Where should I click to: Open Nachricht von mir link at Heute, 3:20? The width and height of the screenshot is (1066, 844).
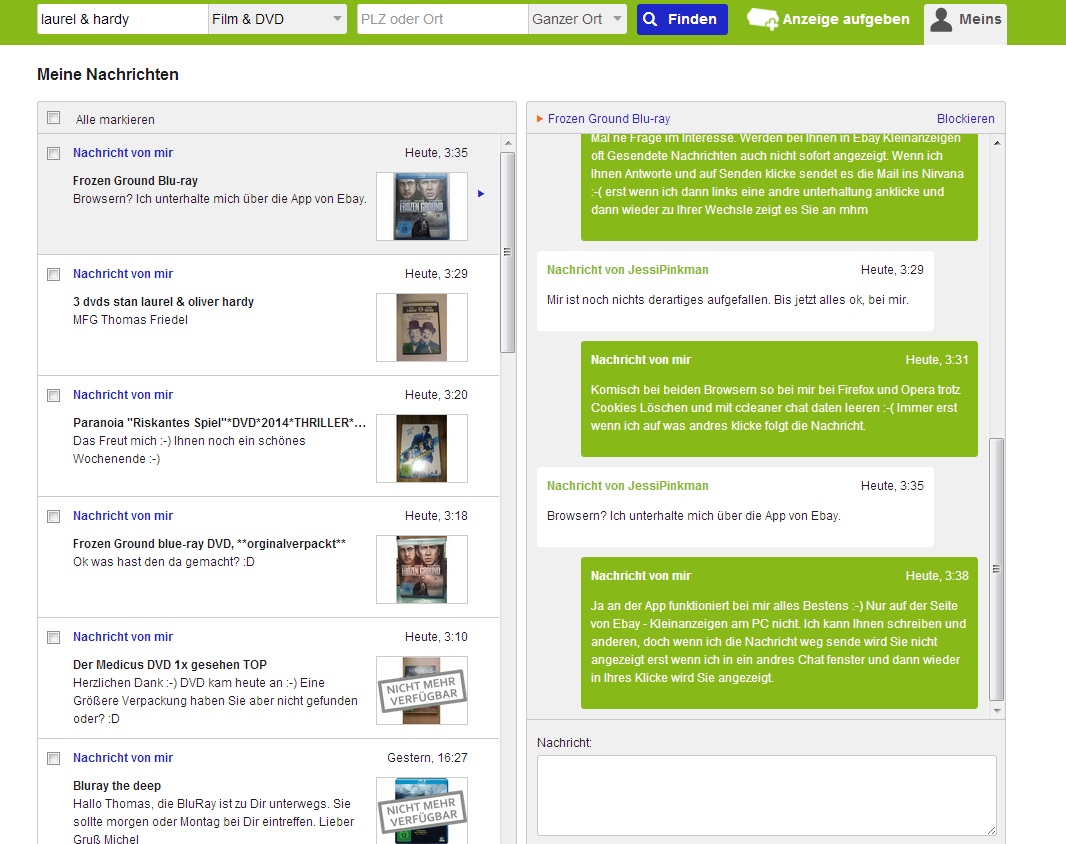coord(123,395)
